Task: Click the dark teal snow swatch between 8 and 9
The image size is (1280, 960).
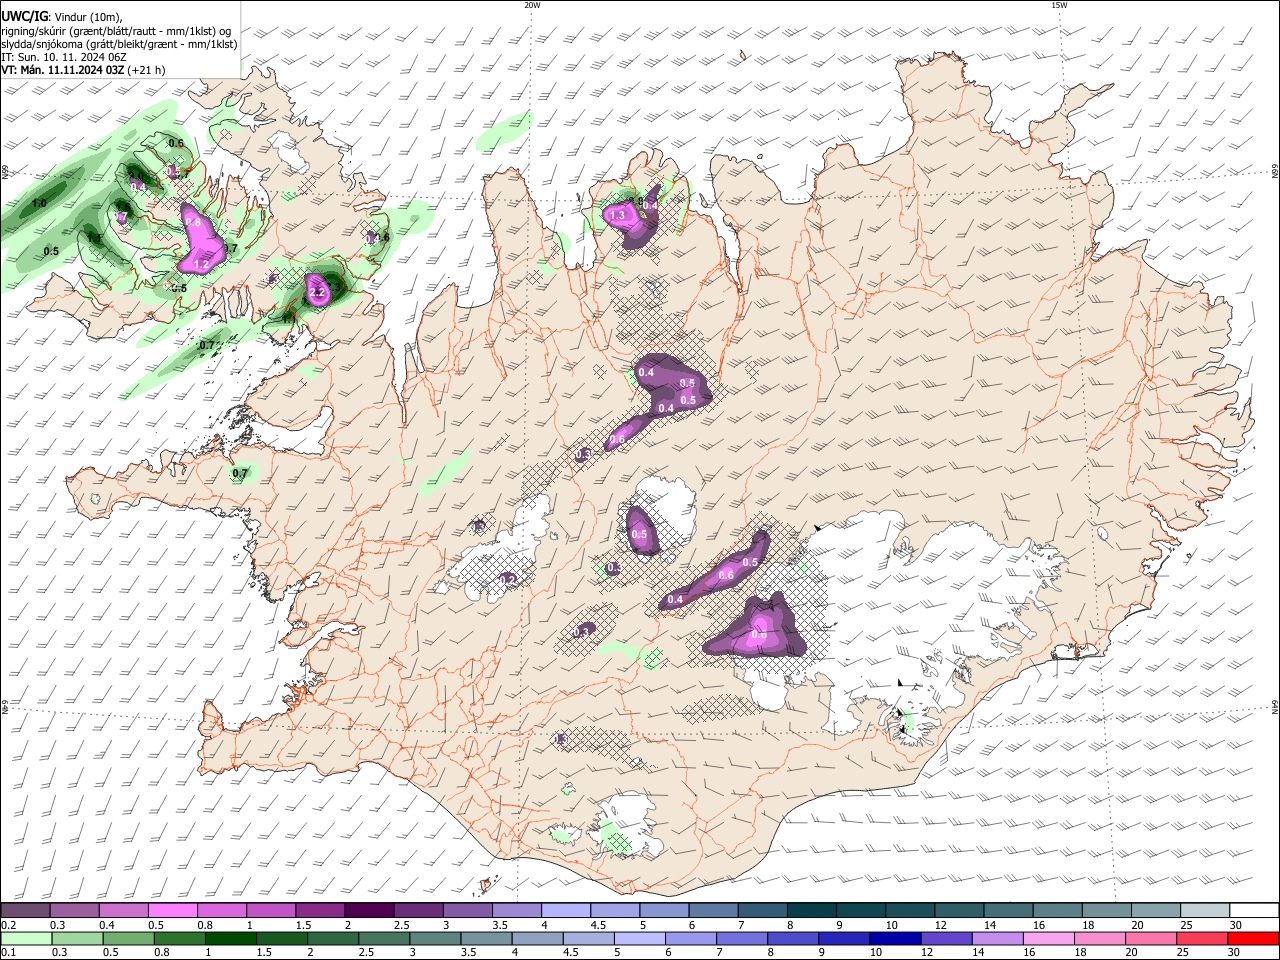Action: pyautogui.click(x=811, y=911)
